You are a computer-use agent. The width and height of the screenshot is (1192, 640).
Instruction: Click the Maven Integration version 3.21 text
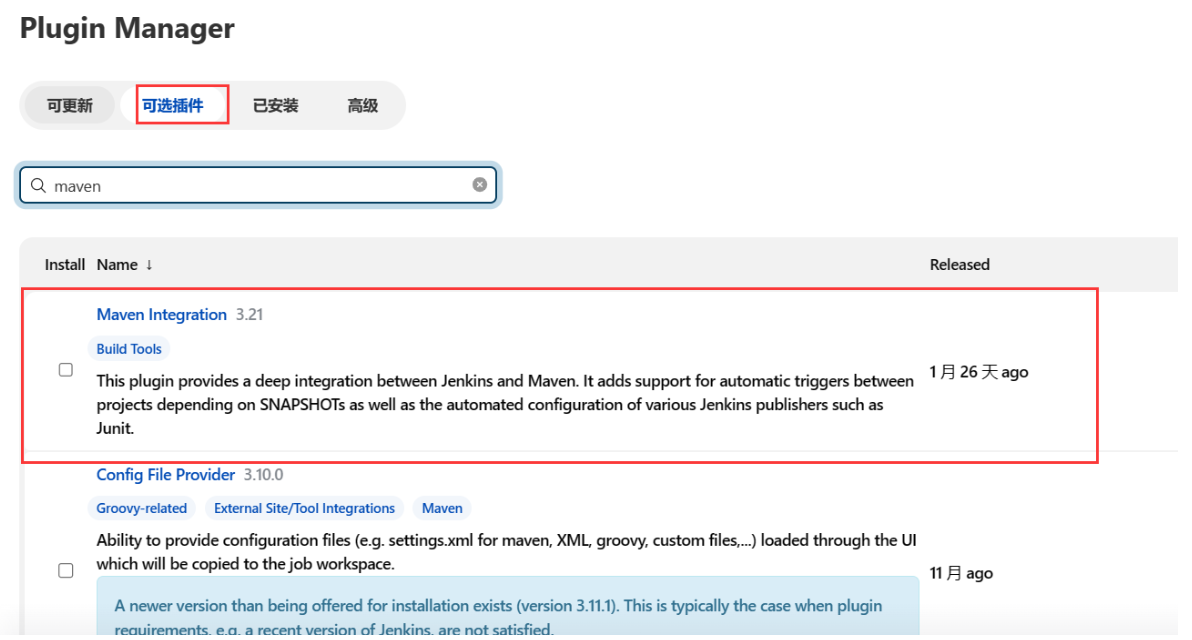coord(249,315)
